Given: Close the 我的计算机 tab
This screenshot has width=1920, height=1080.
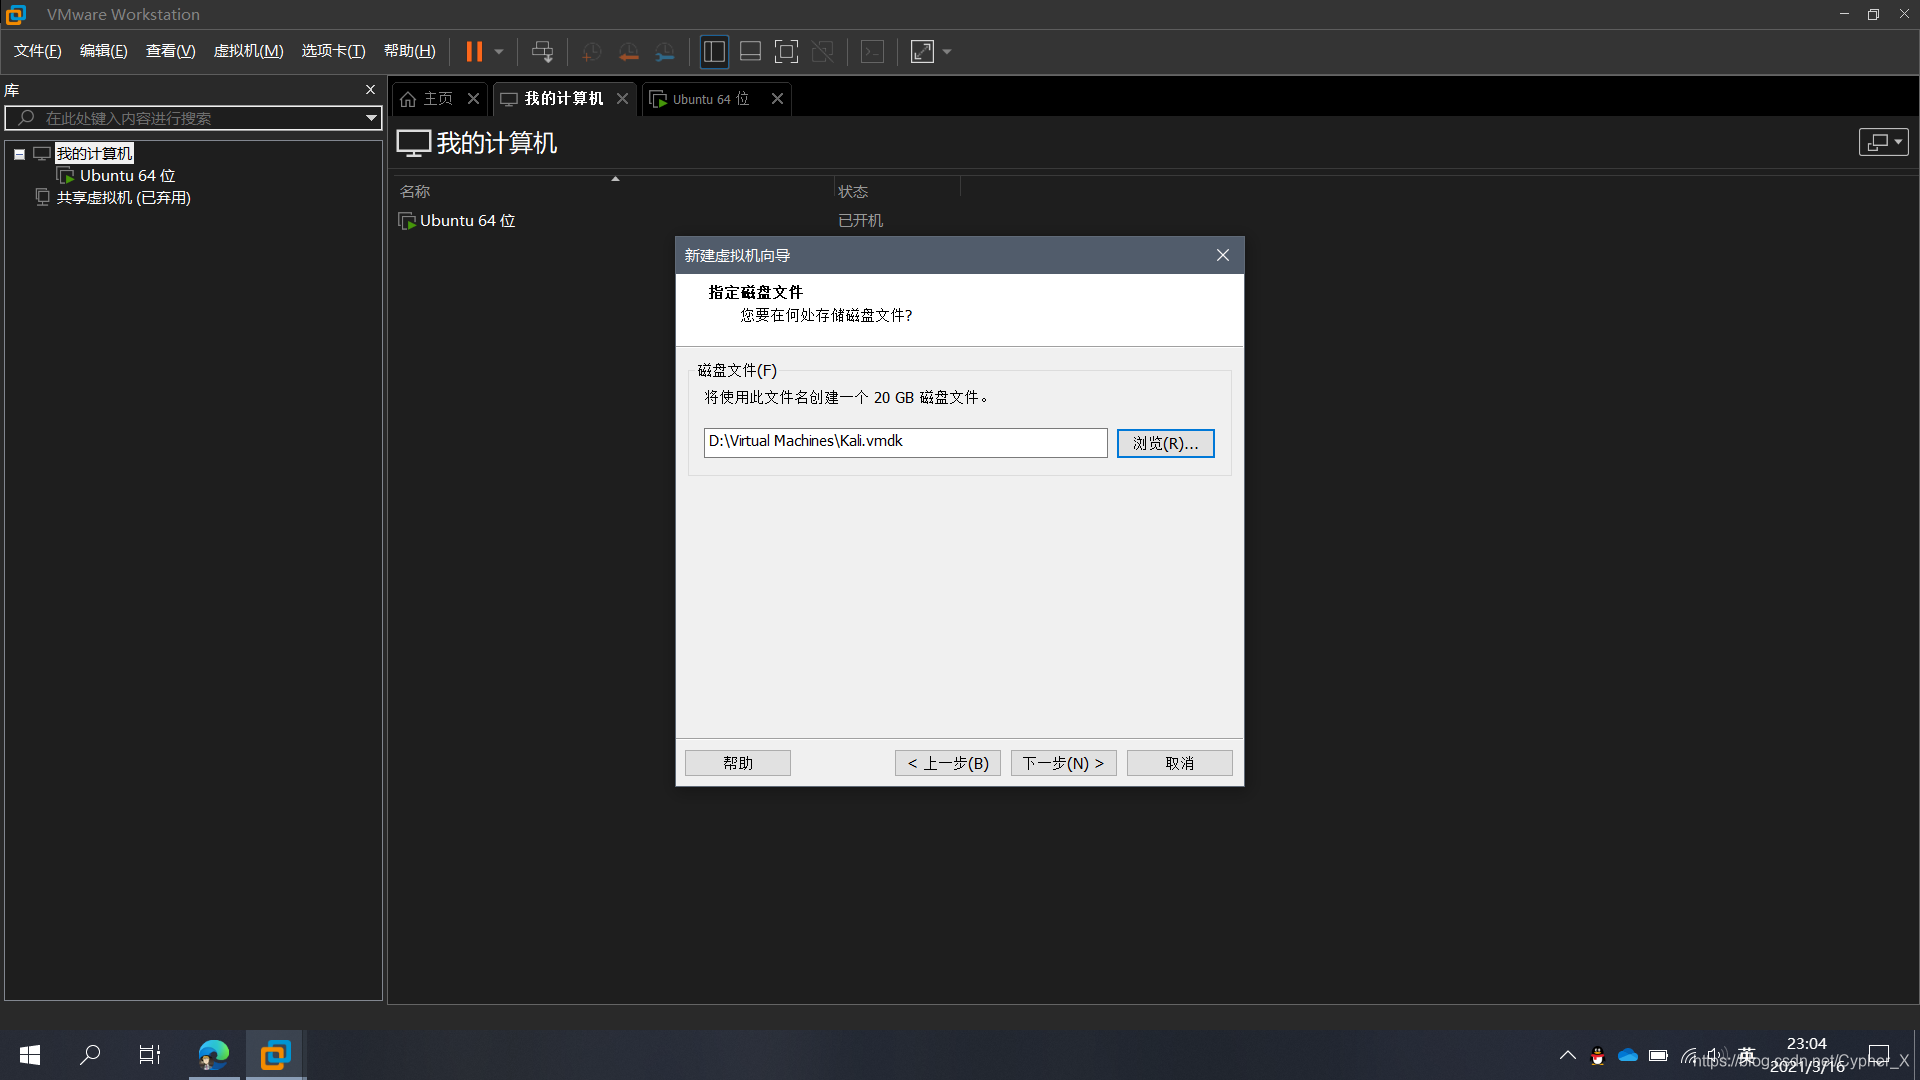Looking at the screenshot, I should point(622,99).
